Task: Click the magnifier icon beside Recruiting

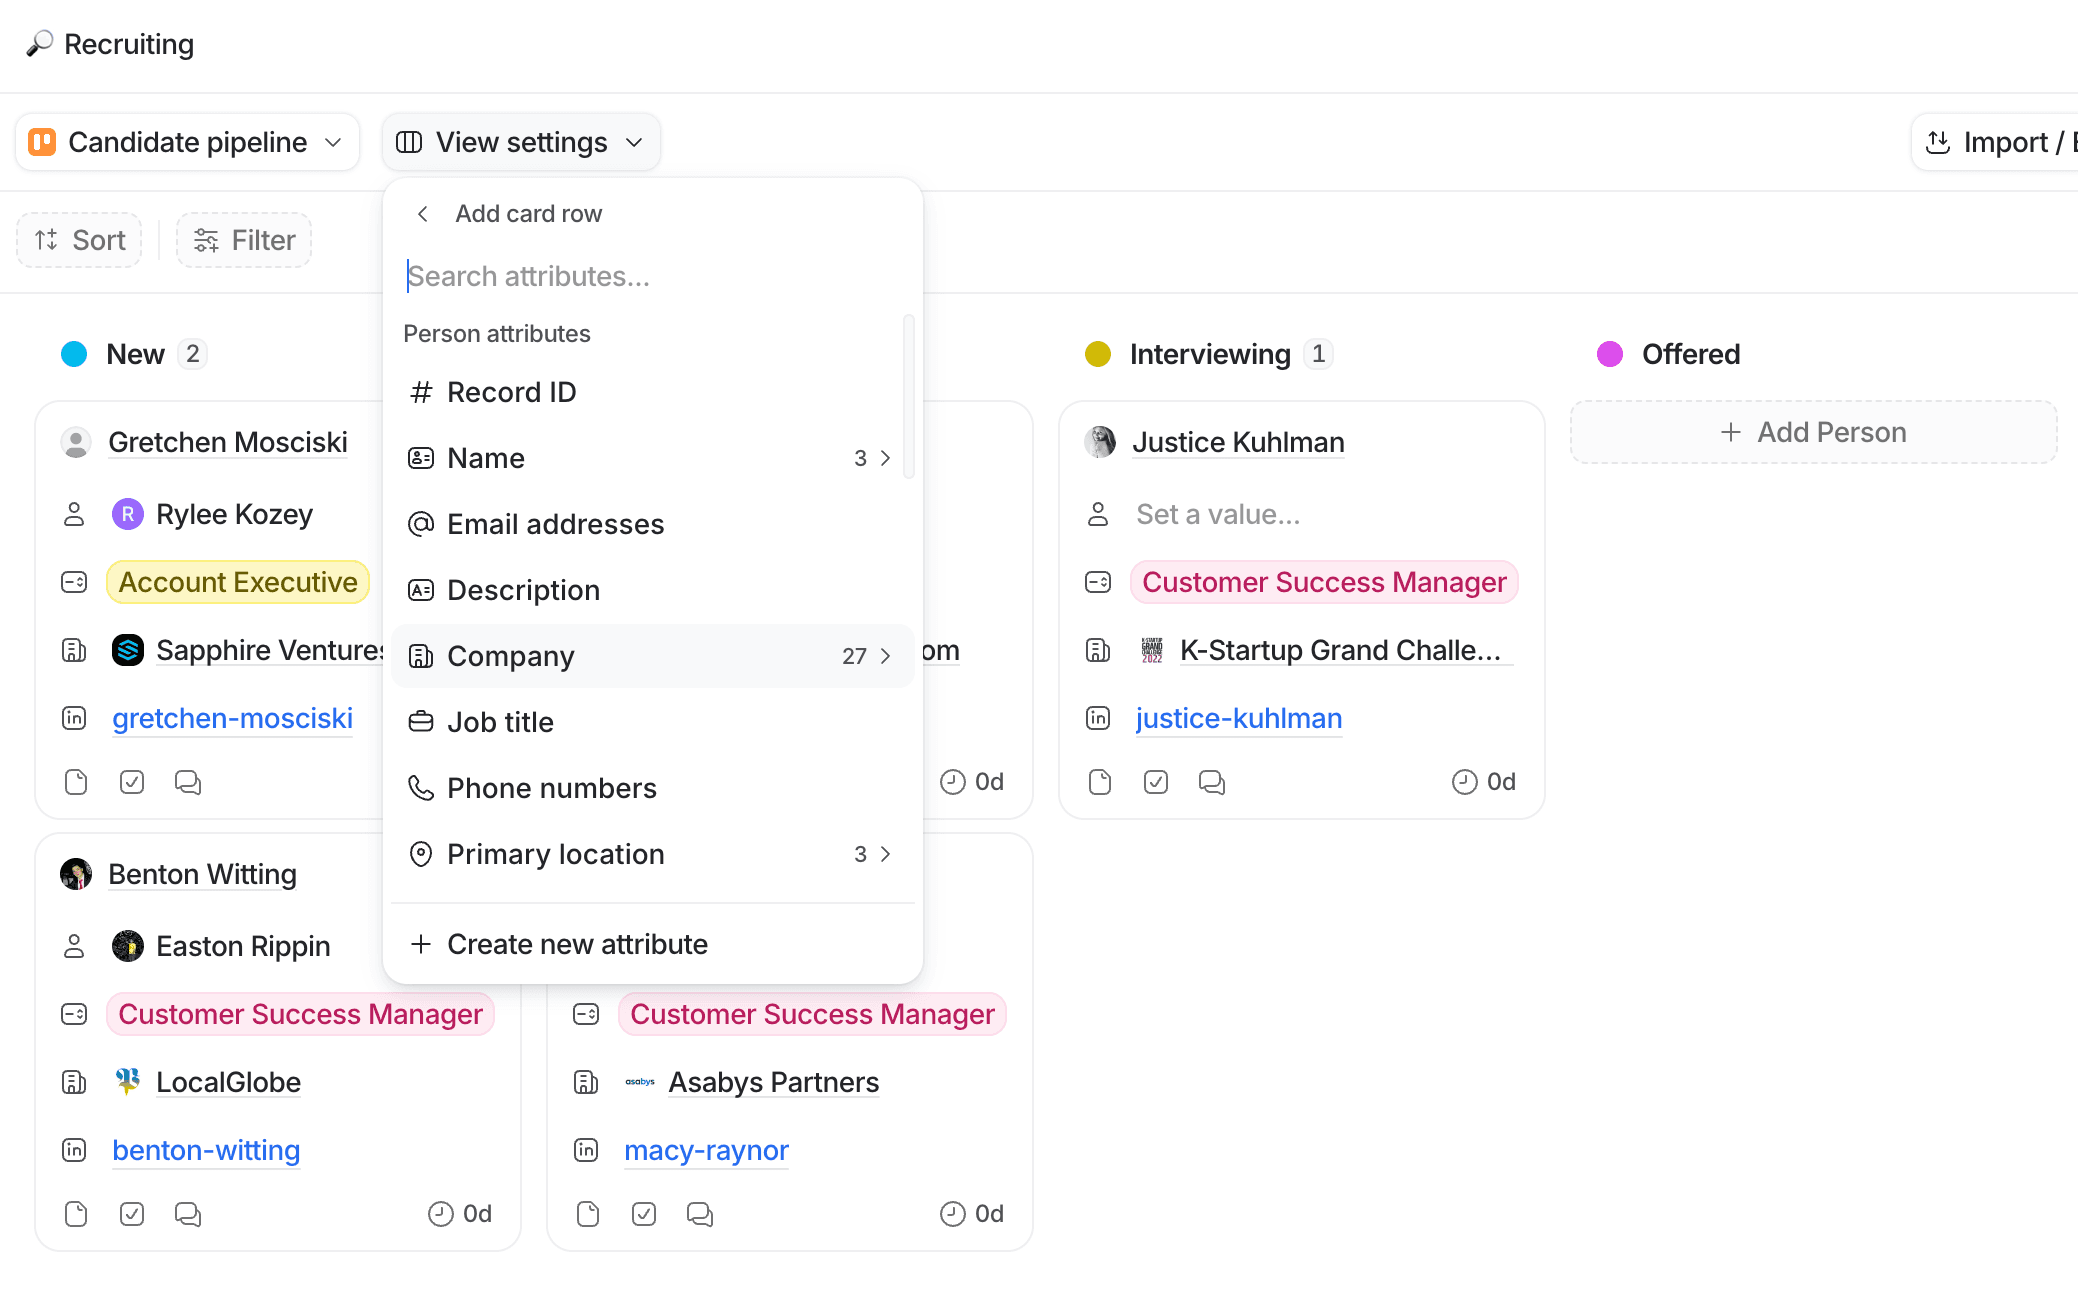Action: (x=39, y=44)
